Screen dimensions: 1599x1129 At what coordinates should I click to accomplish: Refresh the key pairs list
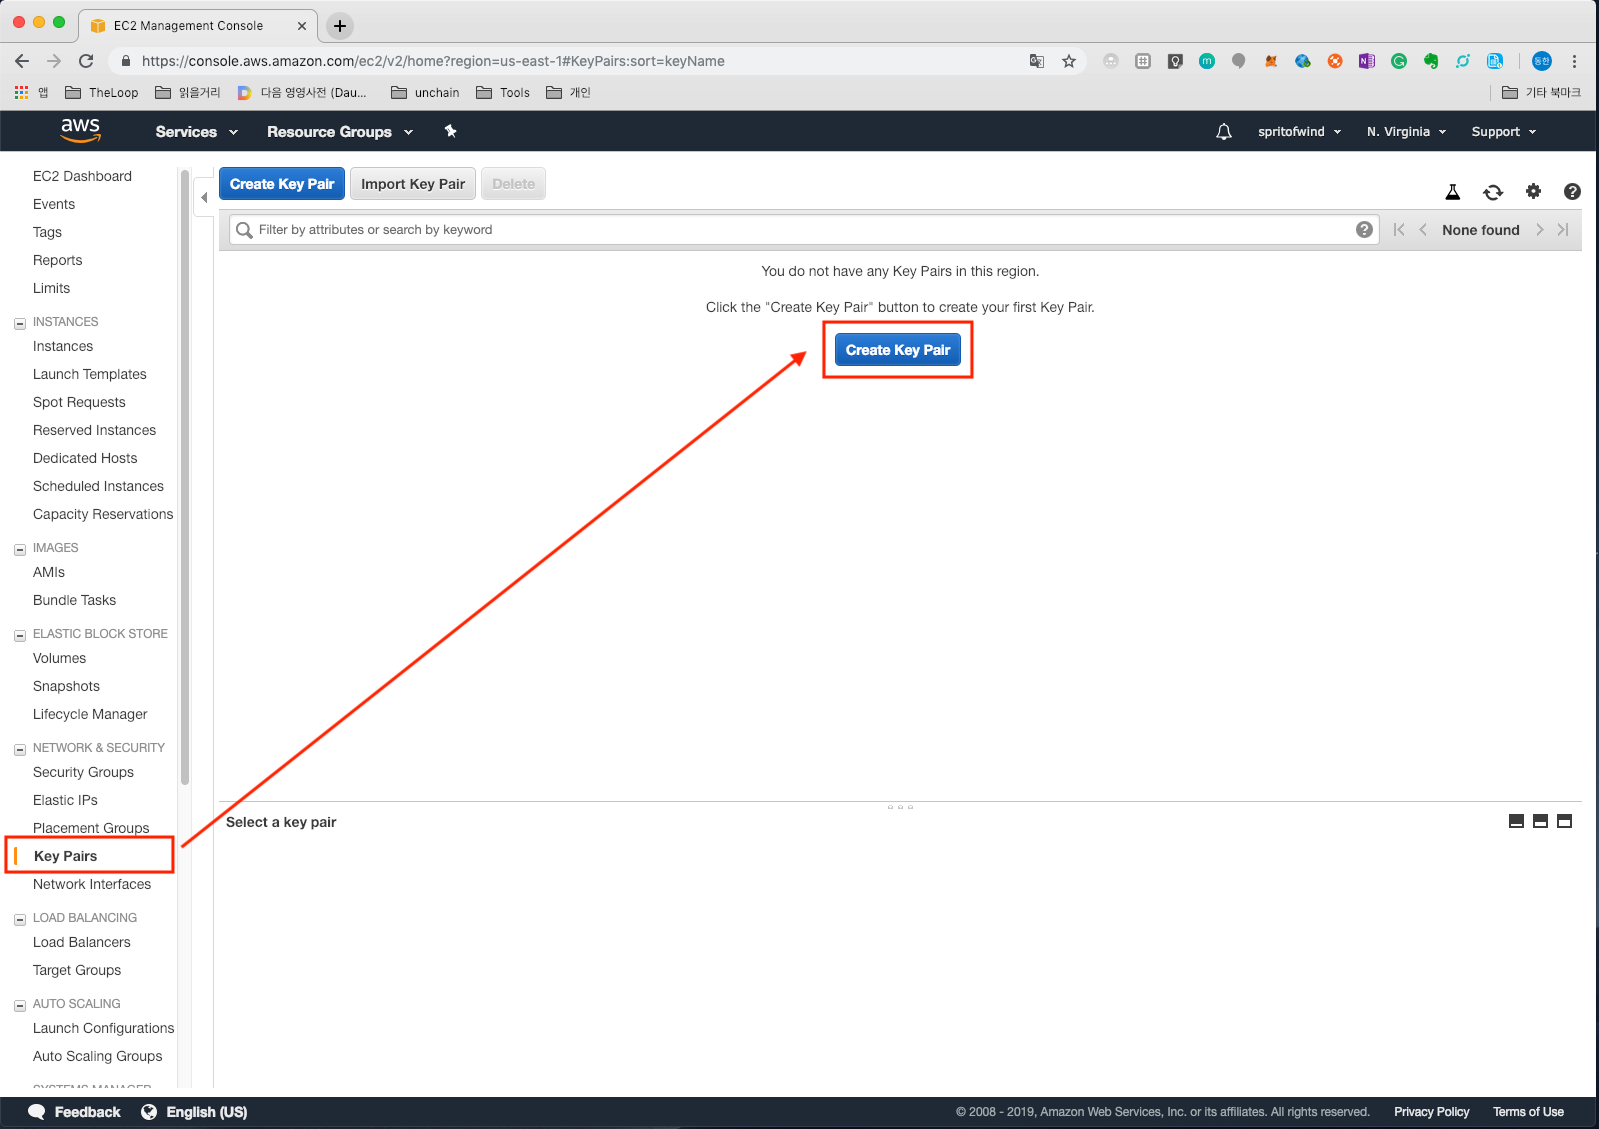pos(1493,192)
